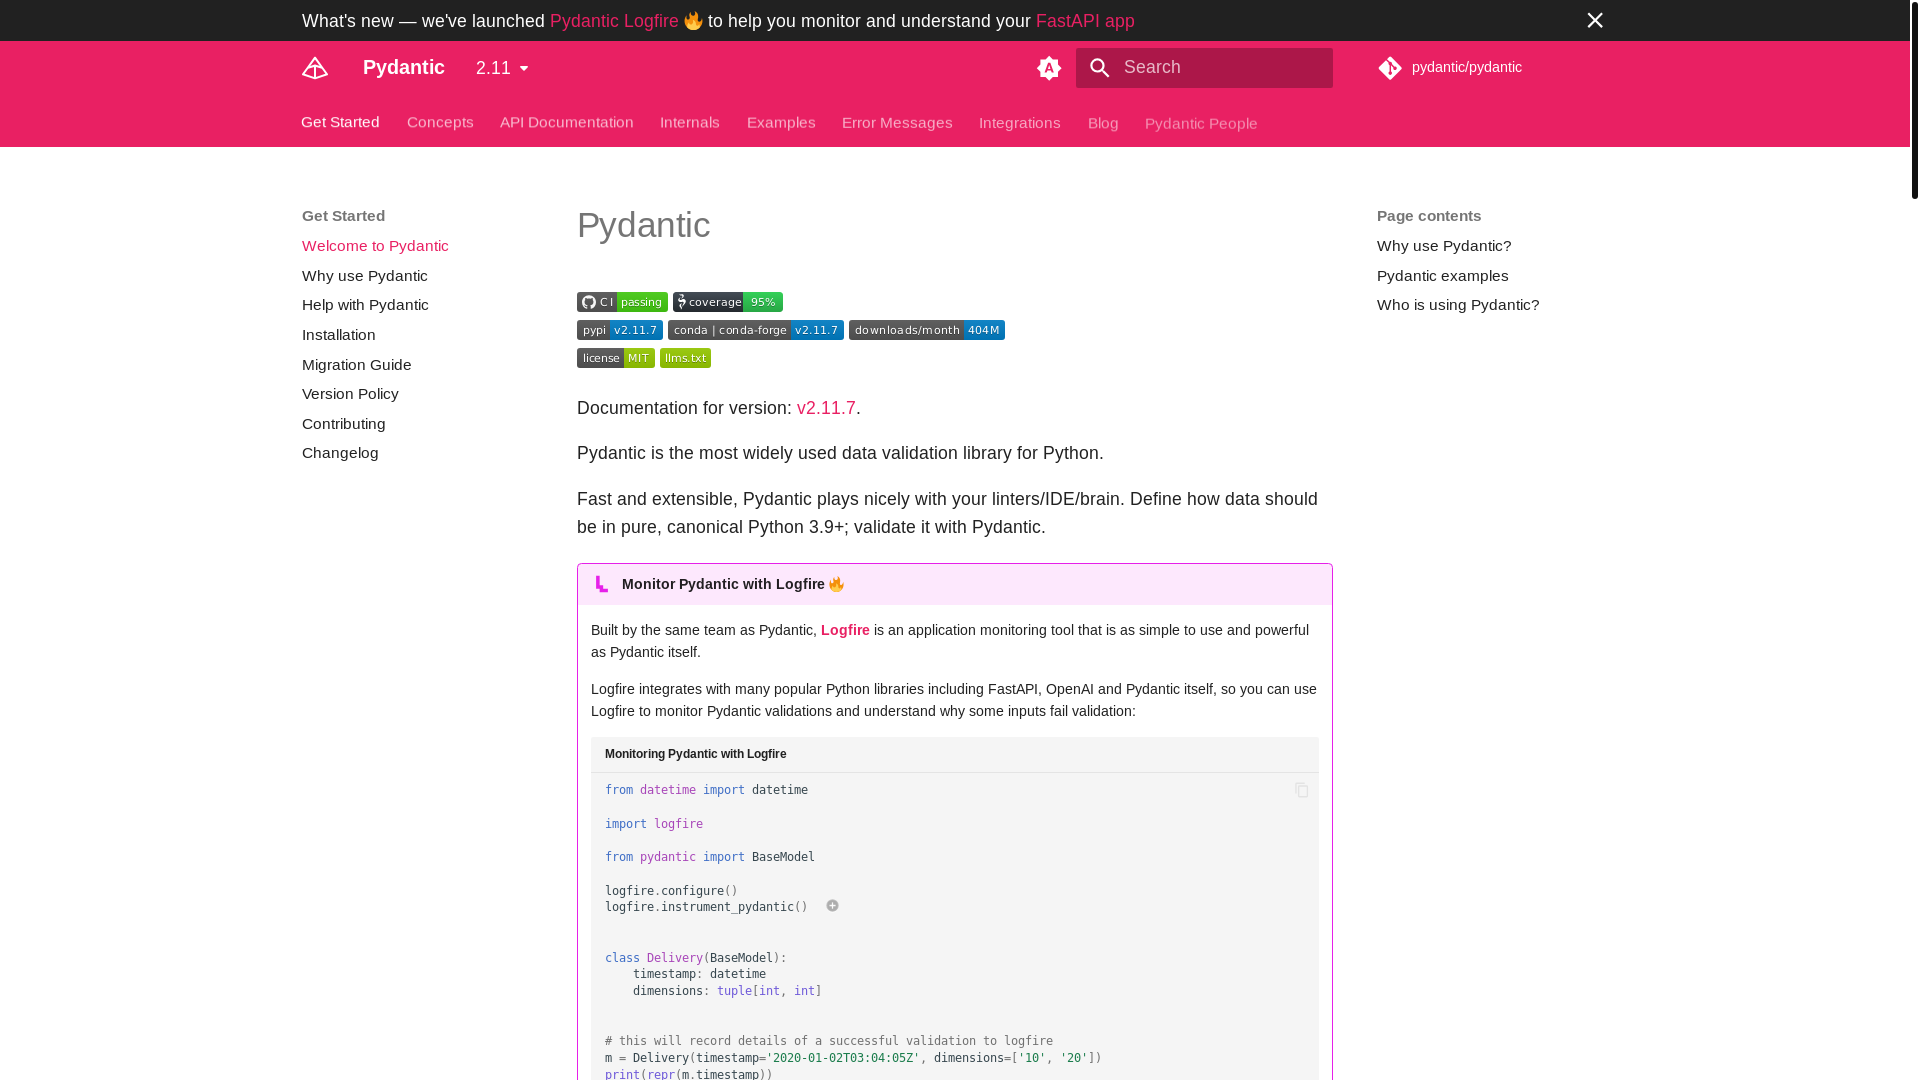Go to Installation in the sidebar
1920x1080 pixels.
(338, 335)
